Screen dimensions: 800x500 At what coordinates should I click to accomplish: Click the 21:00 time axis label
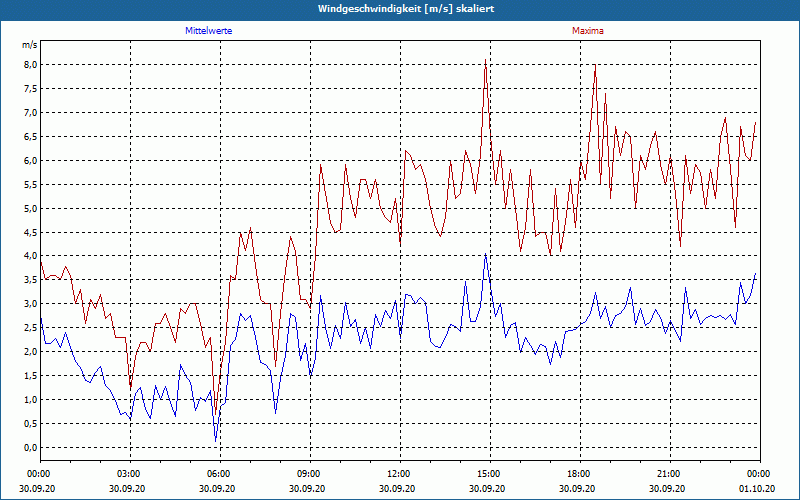670,474
